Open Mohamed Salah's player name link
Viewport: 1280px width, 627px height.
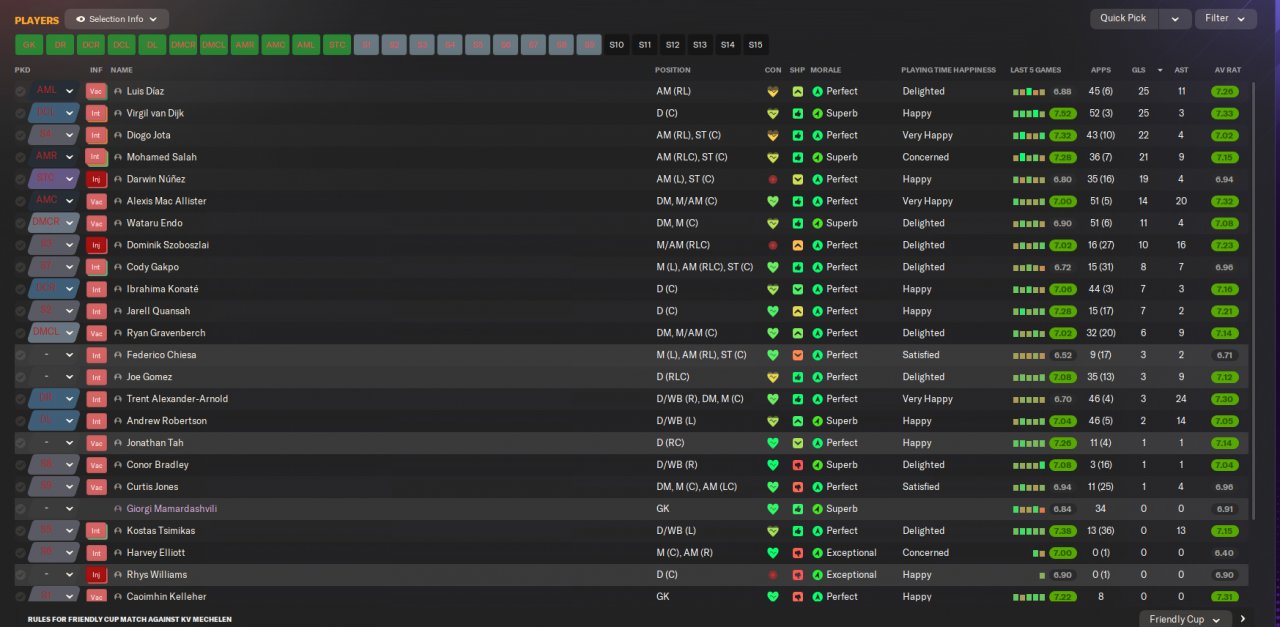click(161, 157)
